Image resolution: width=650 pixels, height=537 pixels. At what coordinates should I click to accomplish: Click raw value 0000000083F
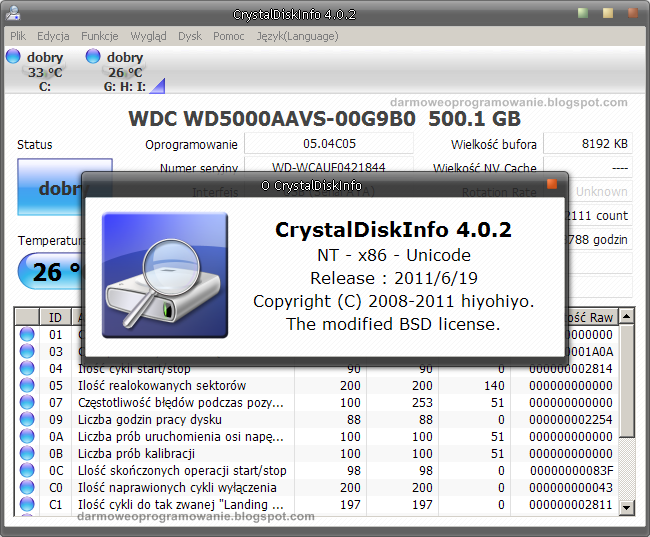click(x=572, y=471)
